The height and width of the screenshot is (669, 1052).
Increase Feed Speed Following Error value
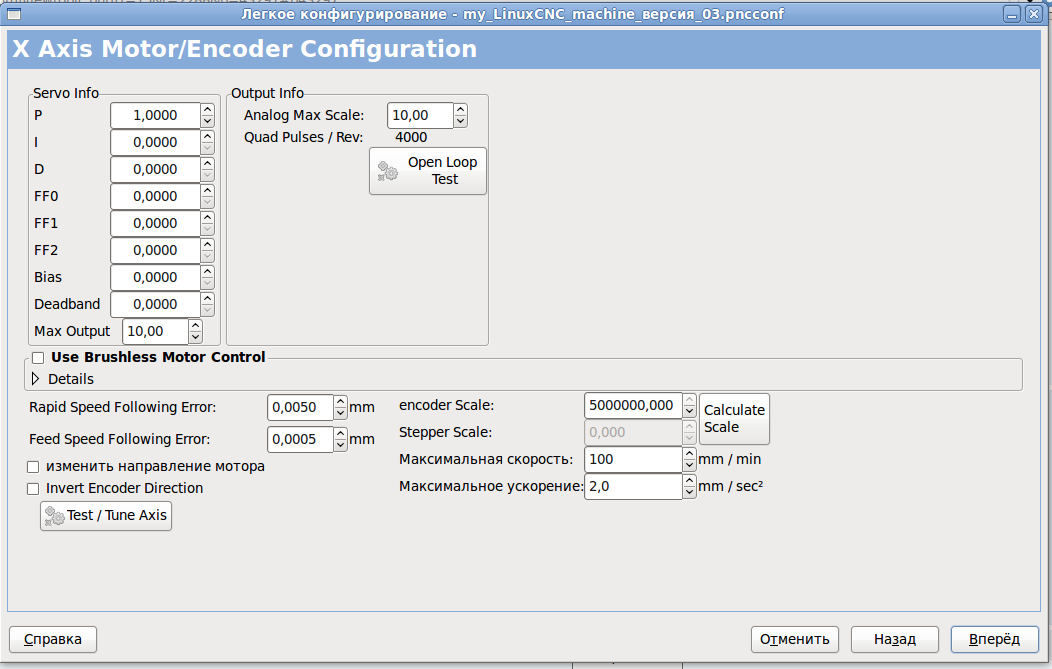(x=340, y=433)
